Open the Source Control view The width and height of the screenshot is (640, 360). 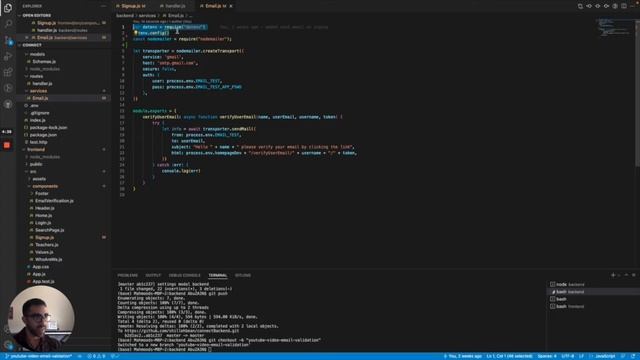point(8,40)
